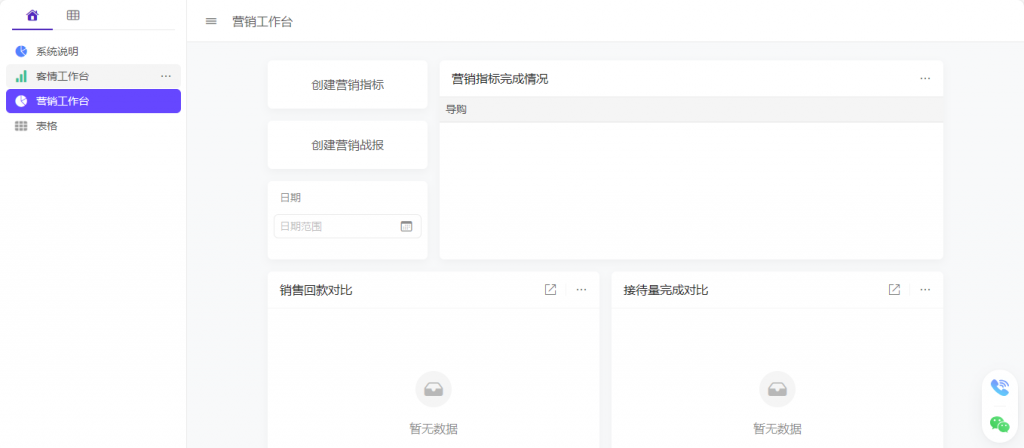Click the 创建营销战报 button
This screenshot has width=1024, height=448.
pos(347,145)
